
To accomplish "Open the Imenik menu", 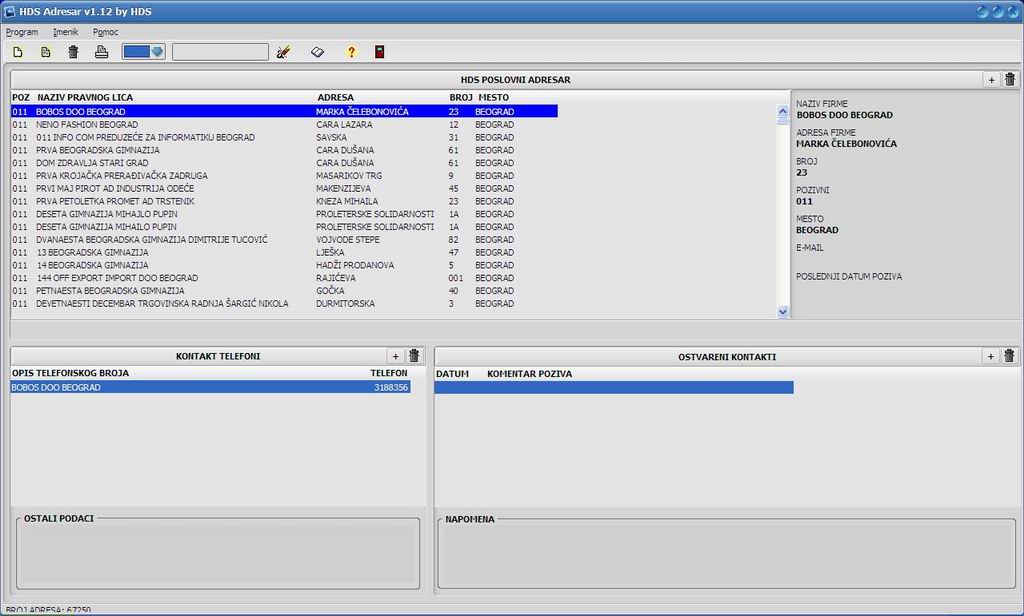I will pos(65,32).
